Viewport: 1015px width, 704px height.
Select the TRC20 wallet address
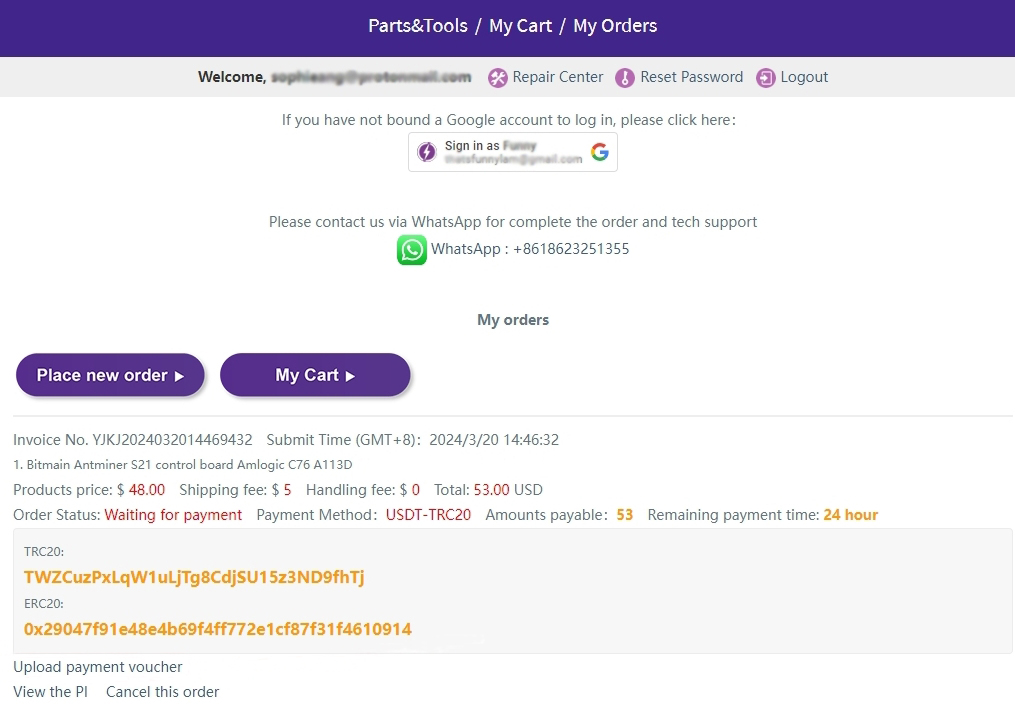tap(194, 577)
